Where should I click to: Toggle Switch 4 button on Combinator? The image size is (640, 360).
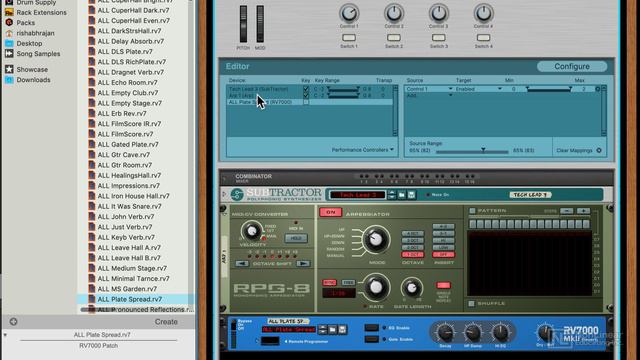click(484, 38)
